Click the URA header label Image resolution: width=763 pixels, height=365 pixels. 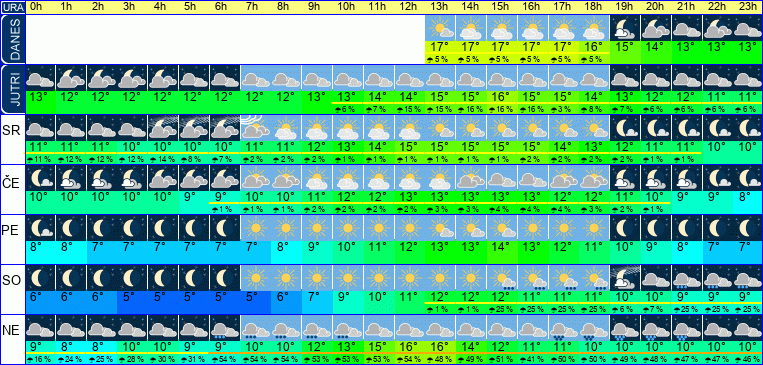pos(12,7)
